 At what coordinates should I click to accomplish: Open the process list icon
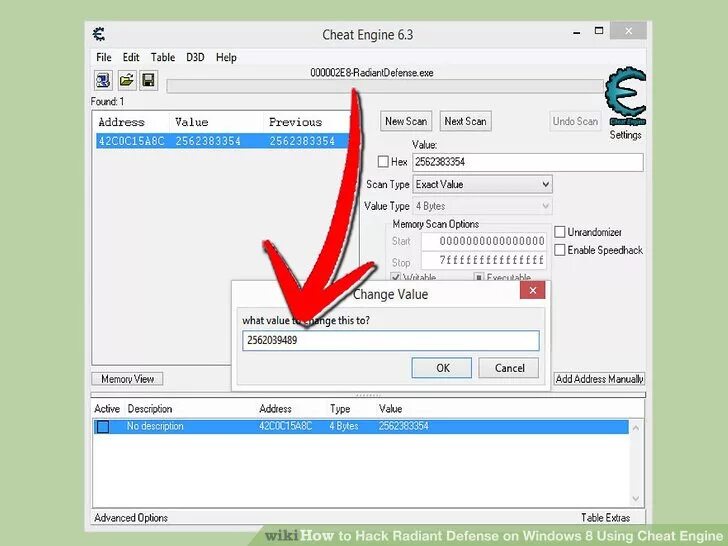tap(103, 80)
